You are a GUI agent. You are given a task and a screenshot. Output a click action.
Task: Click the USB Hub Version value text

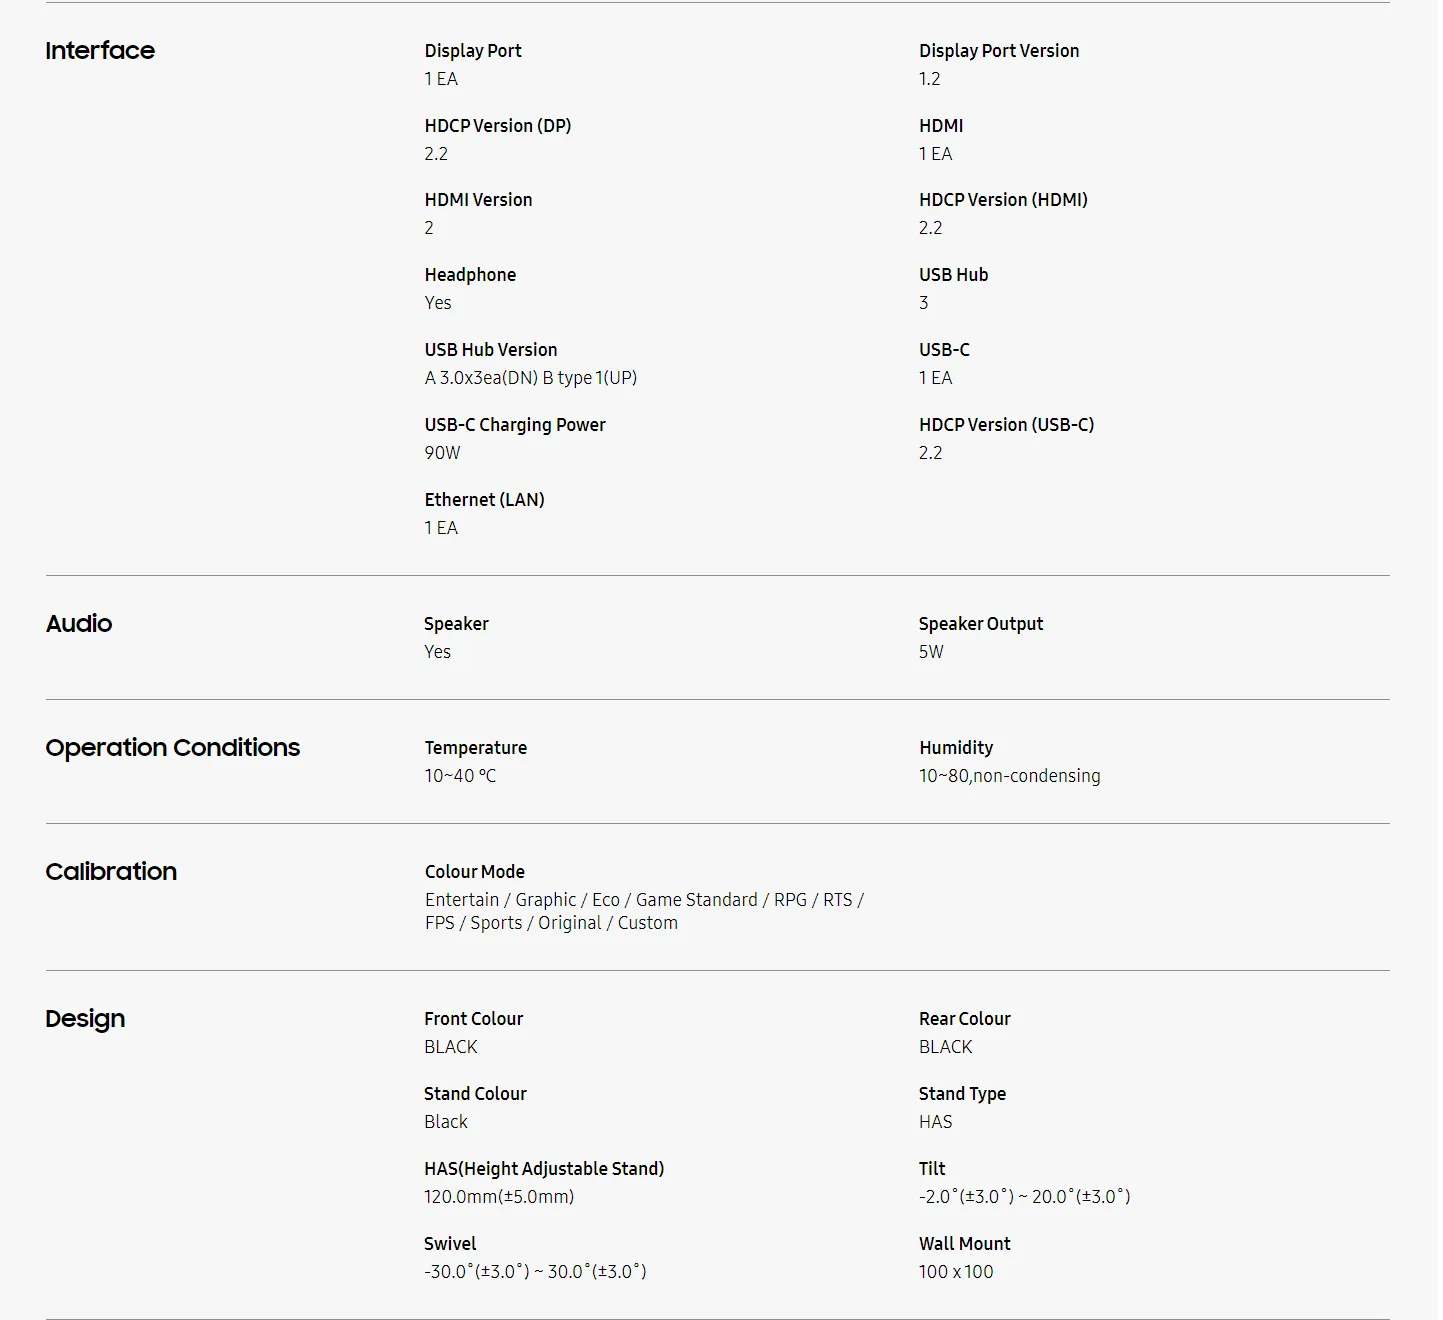point(530,378)
